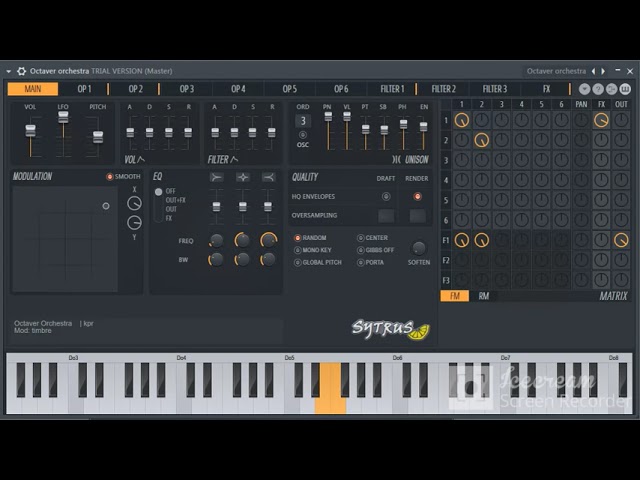Open the OP 5 tab

[290, 89]
